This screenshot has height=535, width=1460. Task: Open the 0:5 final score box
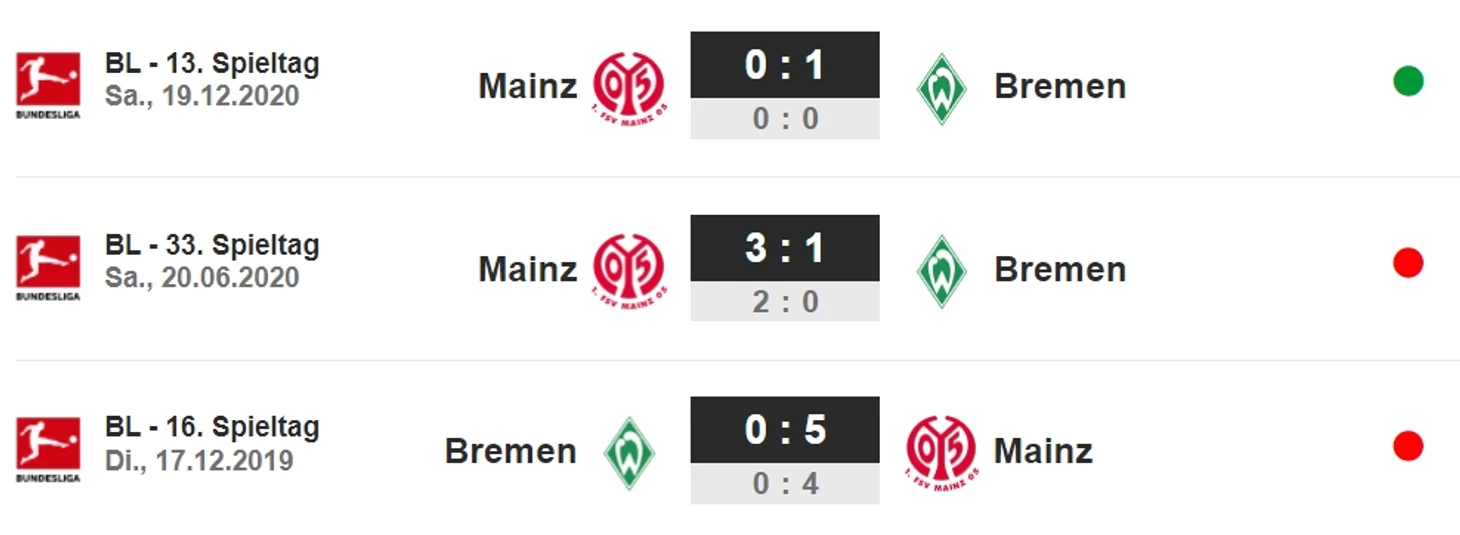point(784,430)
